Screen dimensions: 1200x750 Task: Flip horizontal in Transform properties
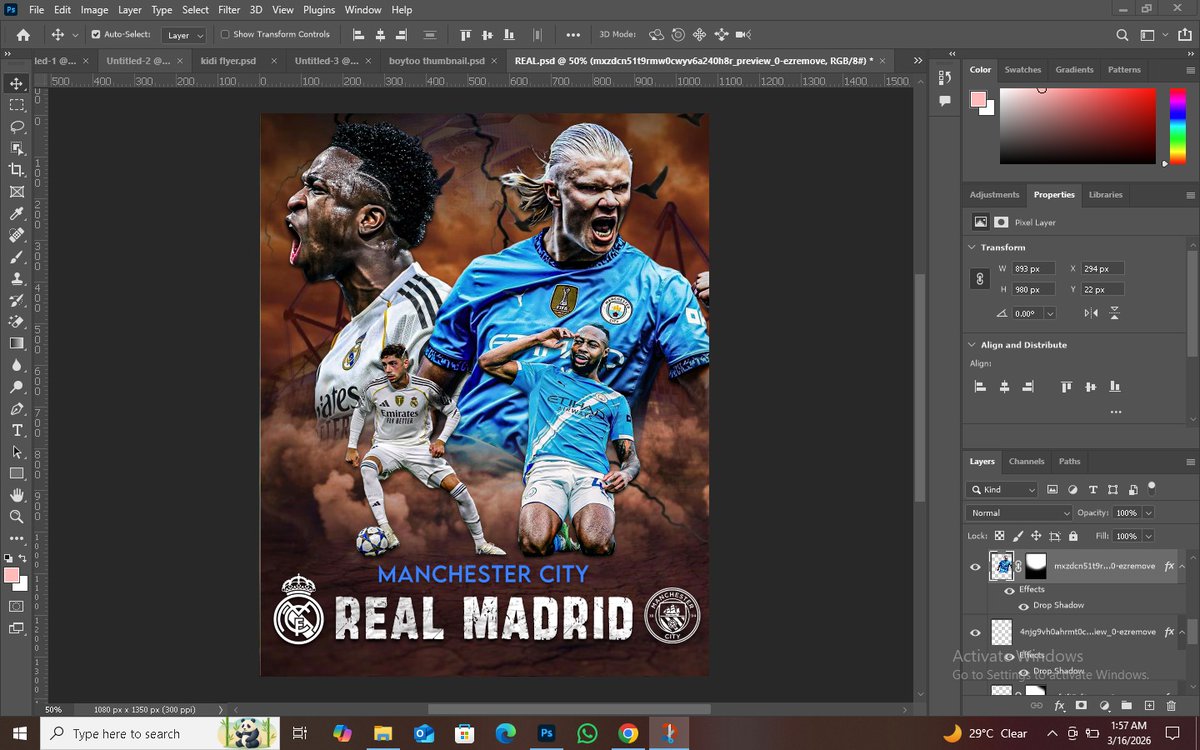(1091, 313)
